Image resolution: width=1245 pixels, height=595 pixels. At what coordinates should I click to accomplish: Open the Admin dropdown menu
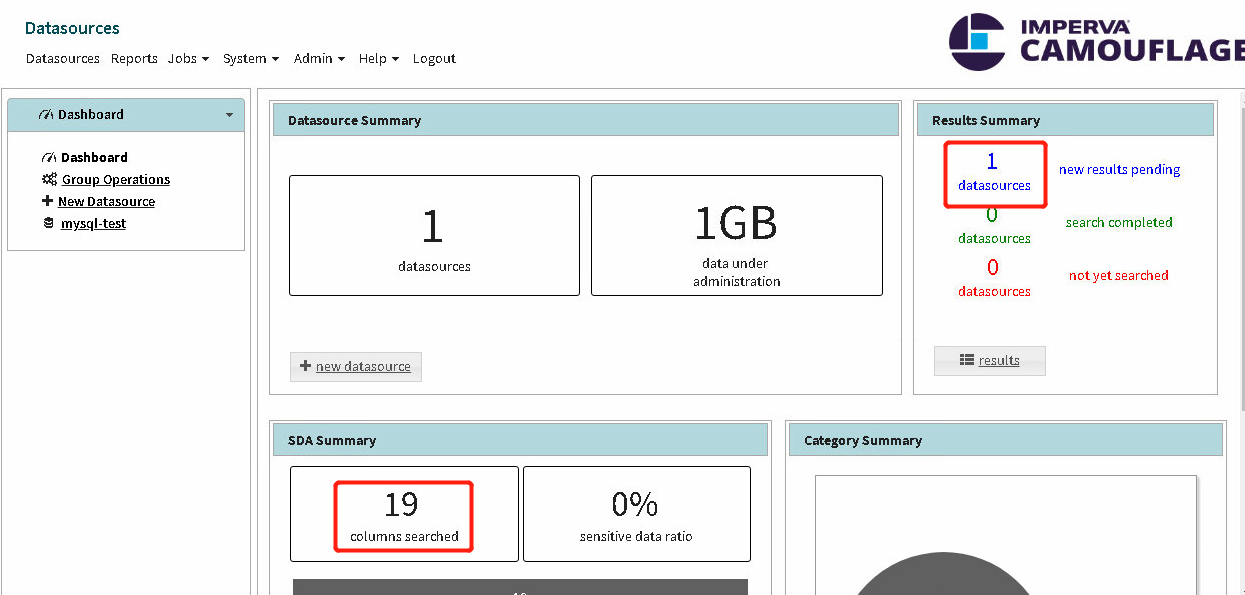point(319,59)
